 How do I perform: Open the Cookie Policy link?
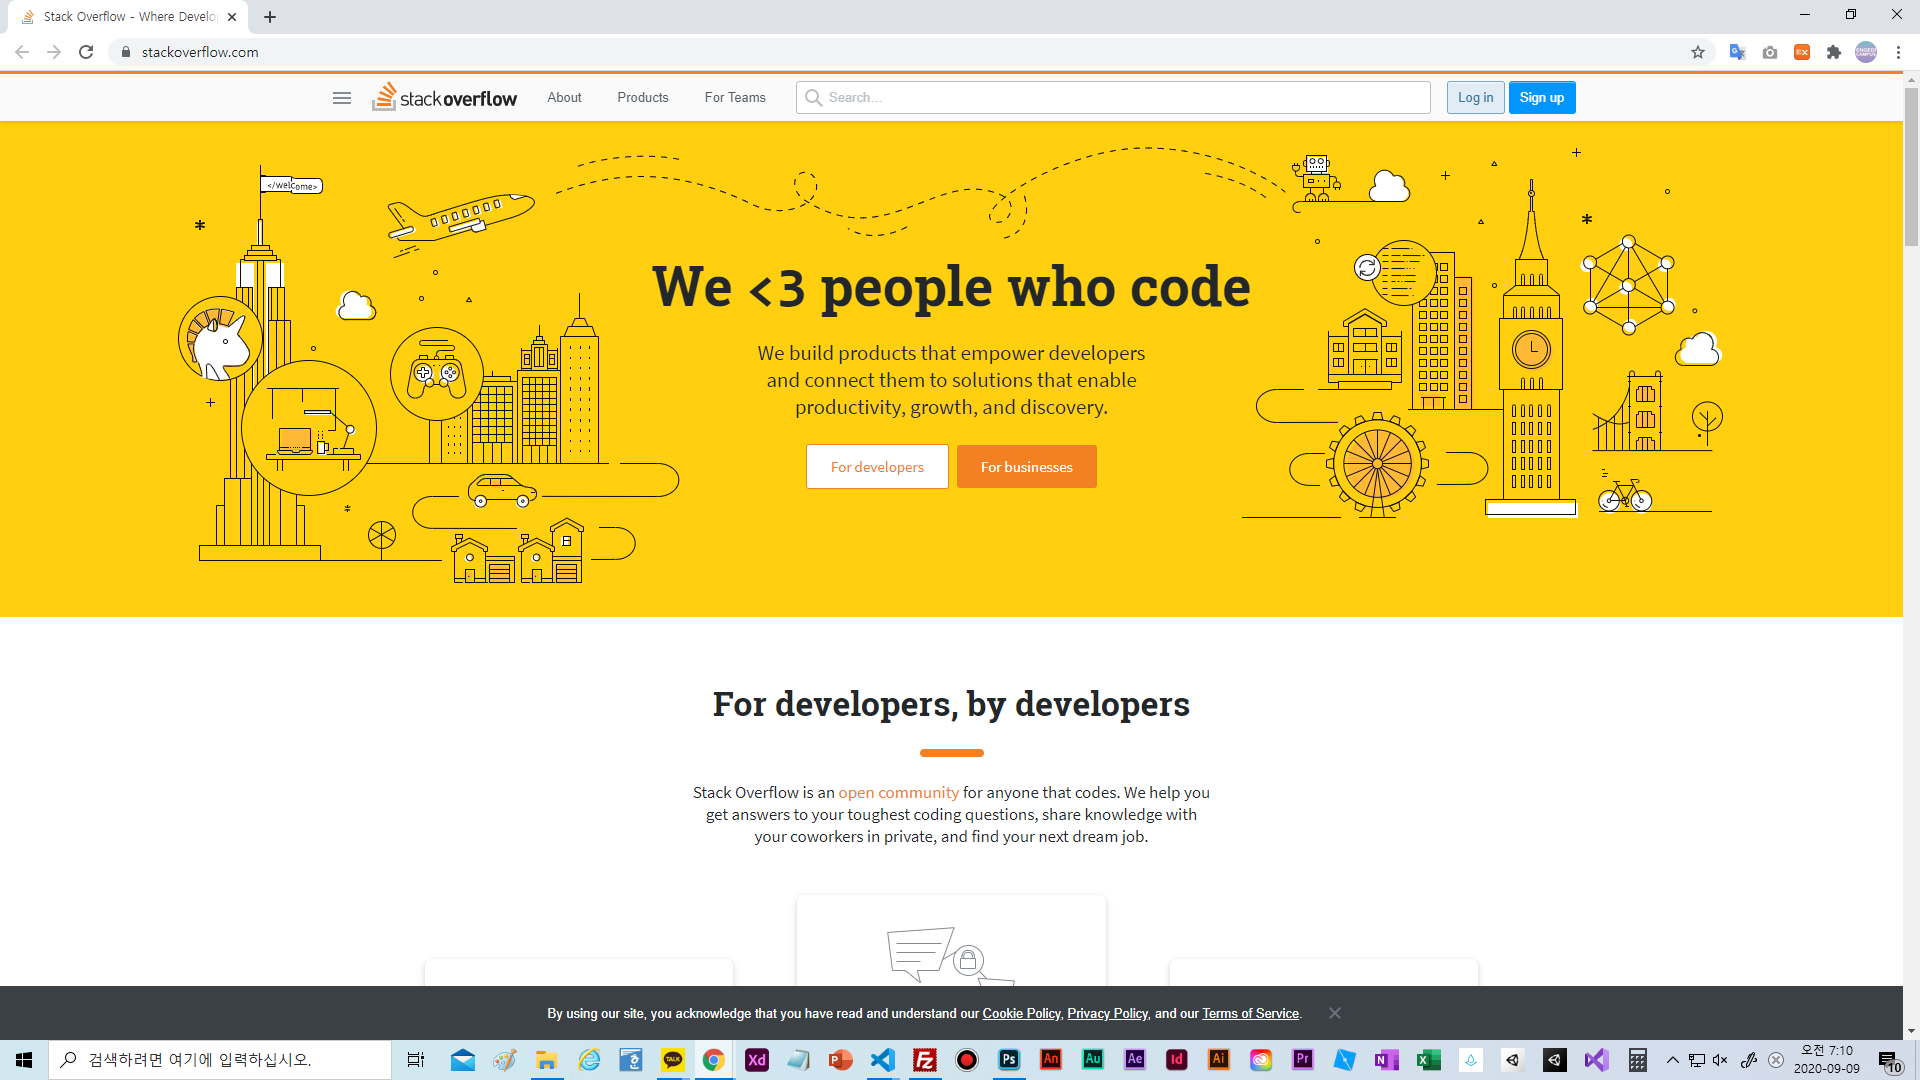point(1021,1013)
